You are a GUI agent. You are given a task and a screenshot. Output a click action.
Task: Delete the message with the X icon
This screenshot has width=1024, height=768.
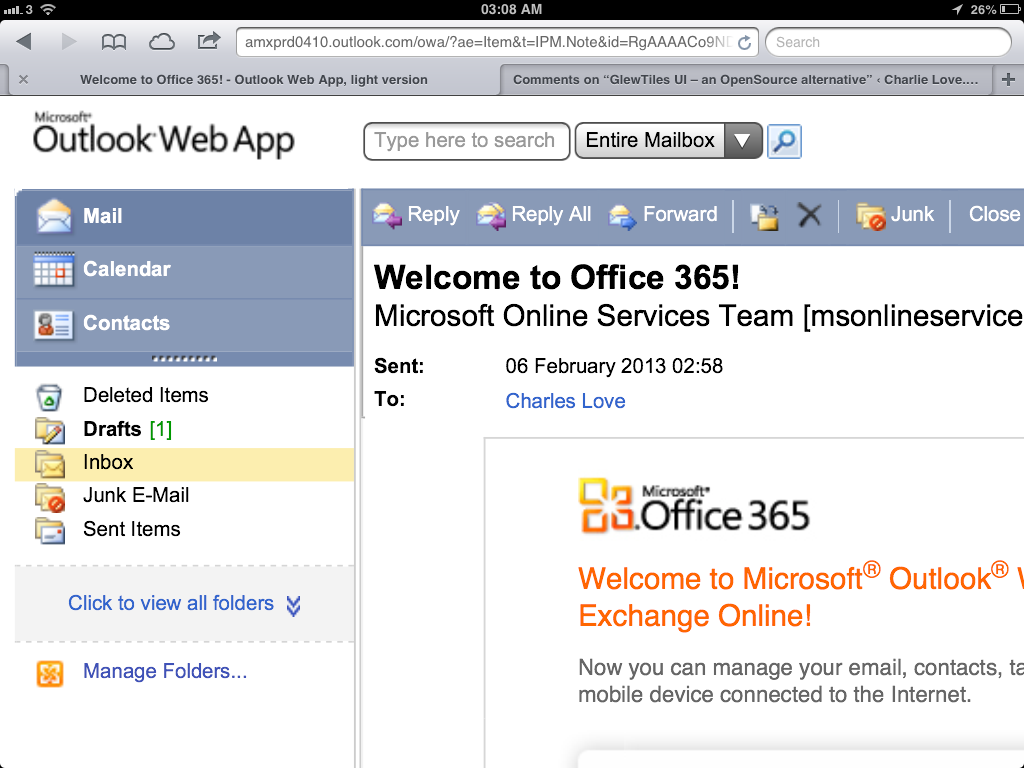point(809,214)
